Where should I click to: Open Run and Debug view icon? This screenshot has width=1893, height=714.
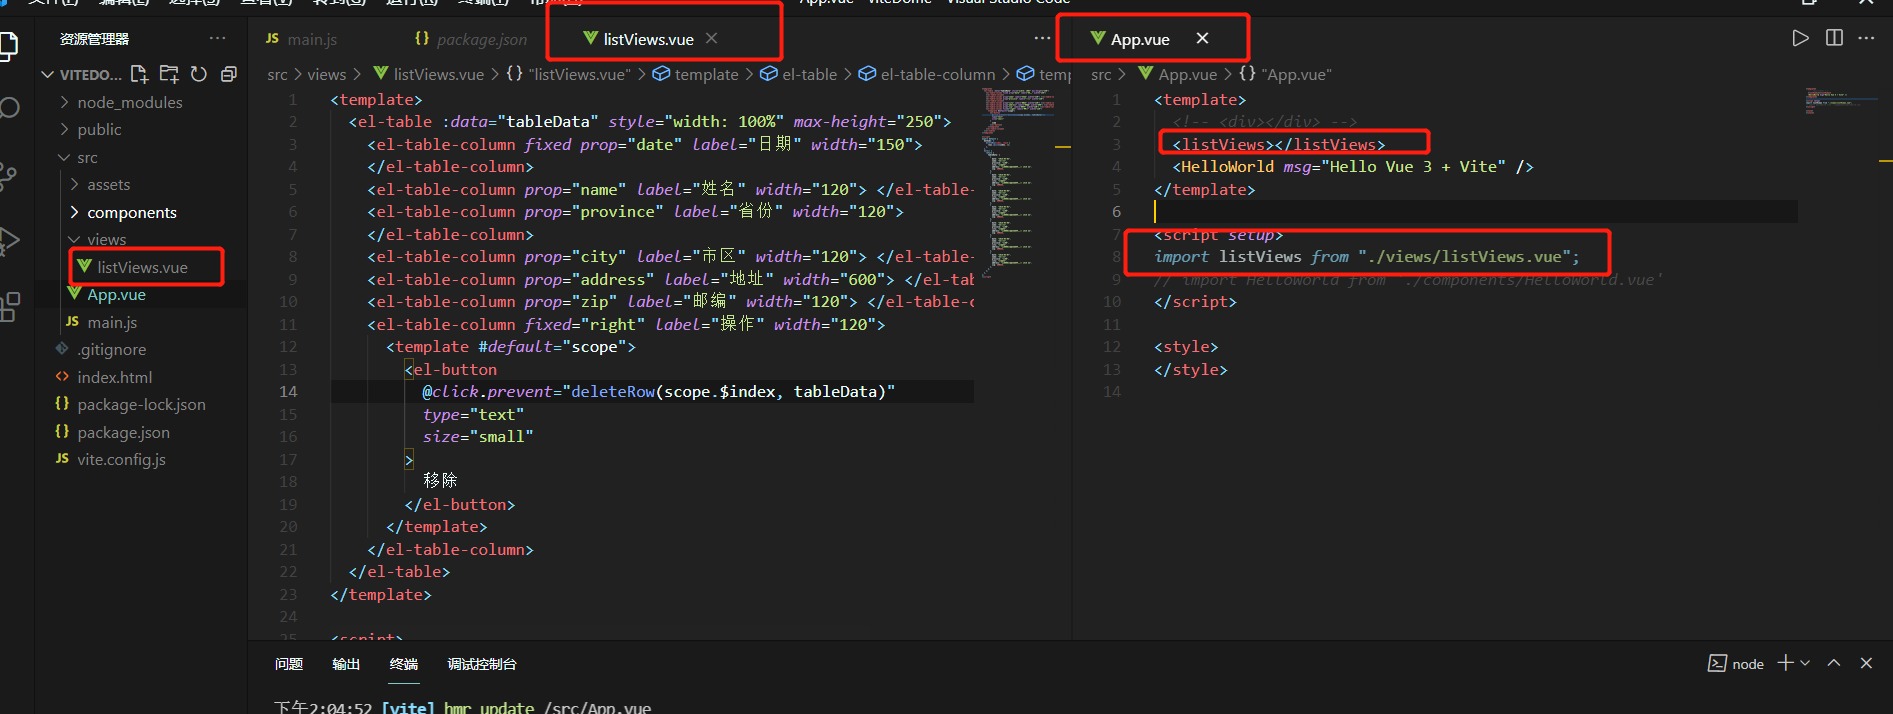tap(8, 241)
